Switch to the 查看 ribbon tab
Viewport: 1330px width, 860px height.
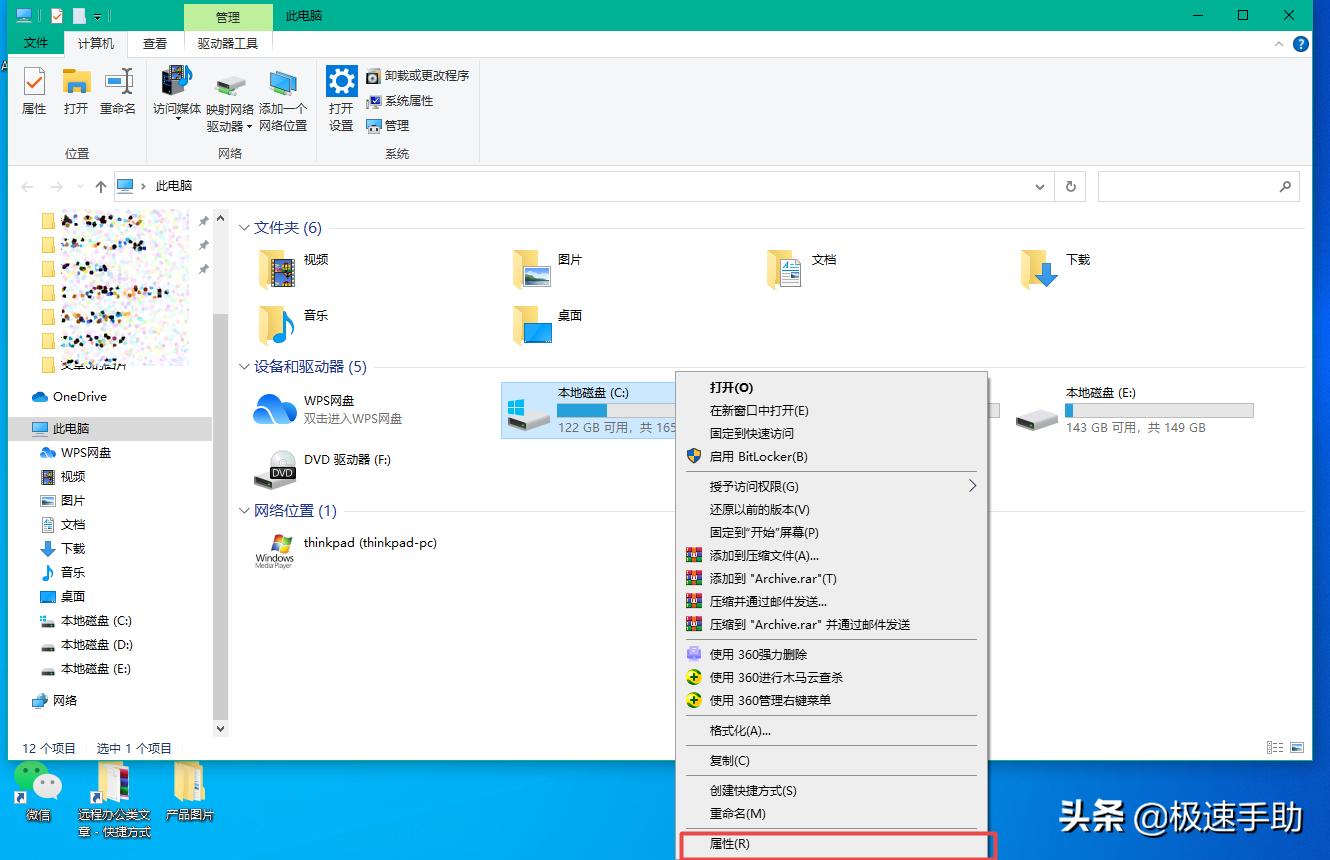[155, 43]
